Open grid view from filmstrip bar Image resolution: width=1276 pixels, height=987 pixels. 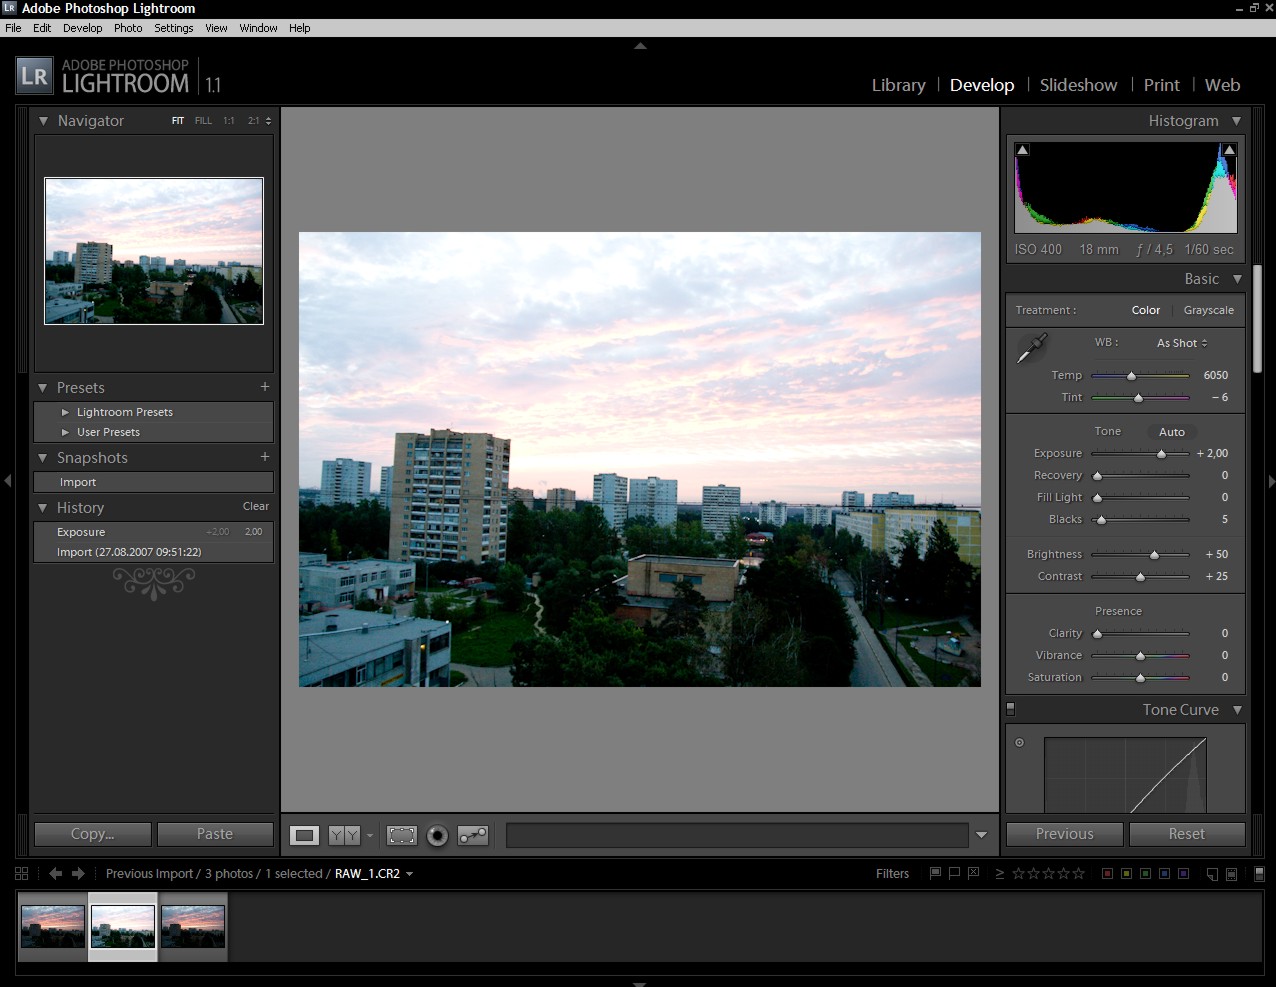tap(22, 873)
